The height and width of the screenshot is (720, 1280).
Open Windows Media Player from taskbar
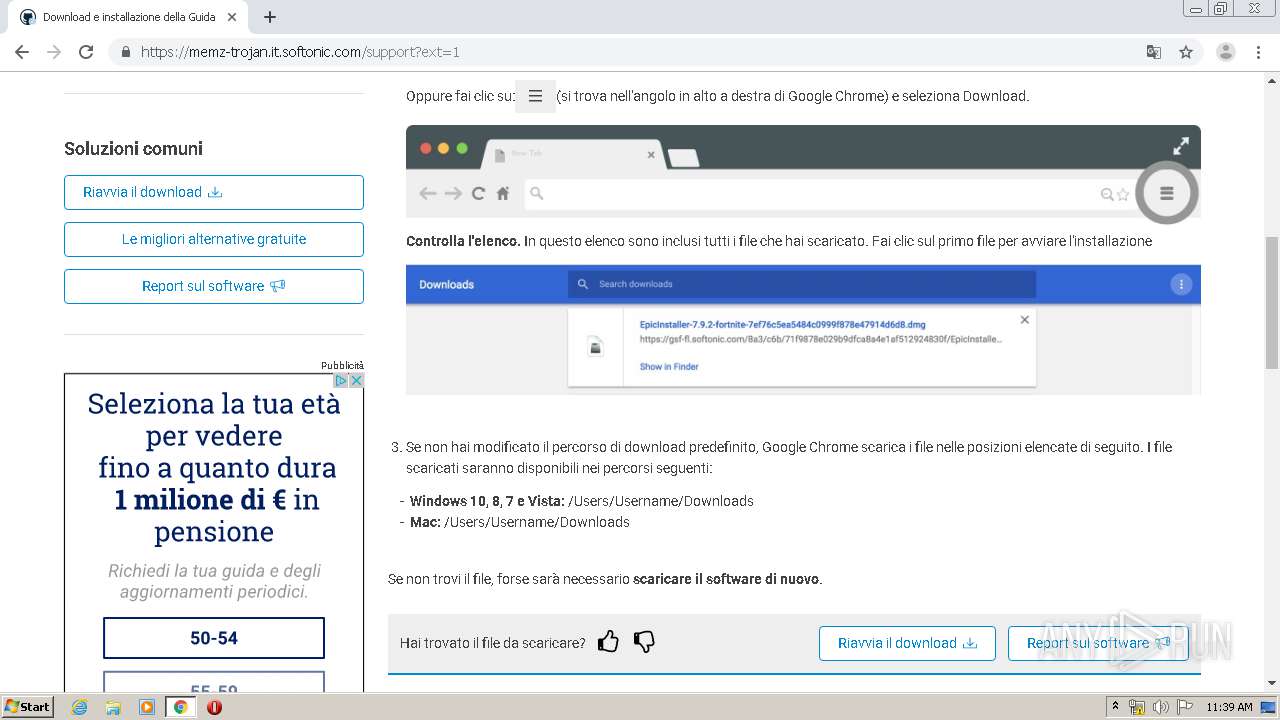(x=147, y=707)
